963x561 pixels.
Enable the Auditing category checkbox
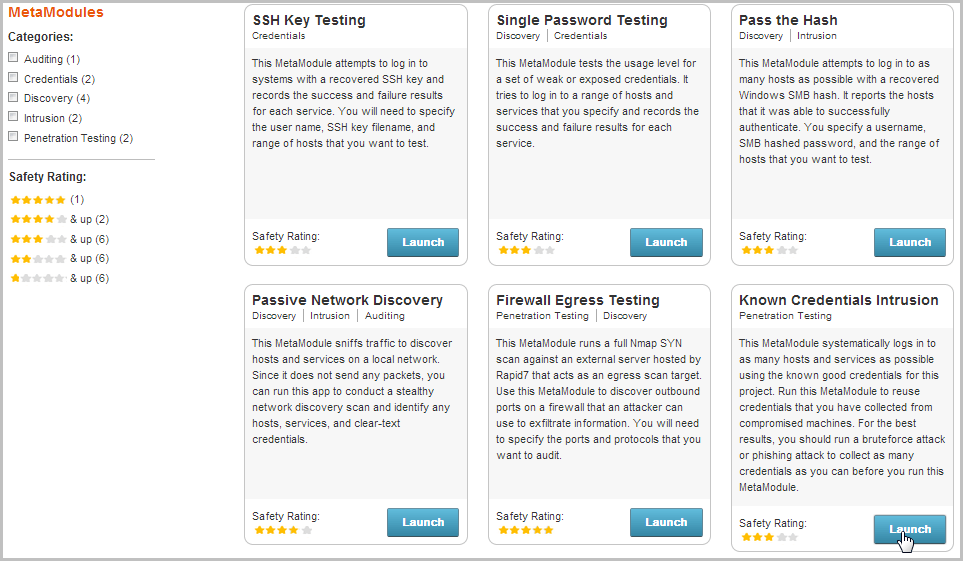tap(13, 59)
